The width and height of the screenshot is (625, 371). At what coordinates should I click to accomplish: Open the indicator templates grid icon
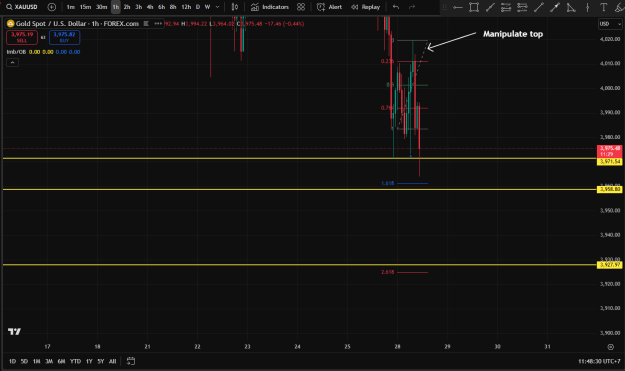click(301, 7)
